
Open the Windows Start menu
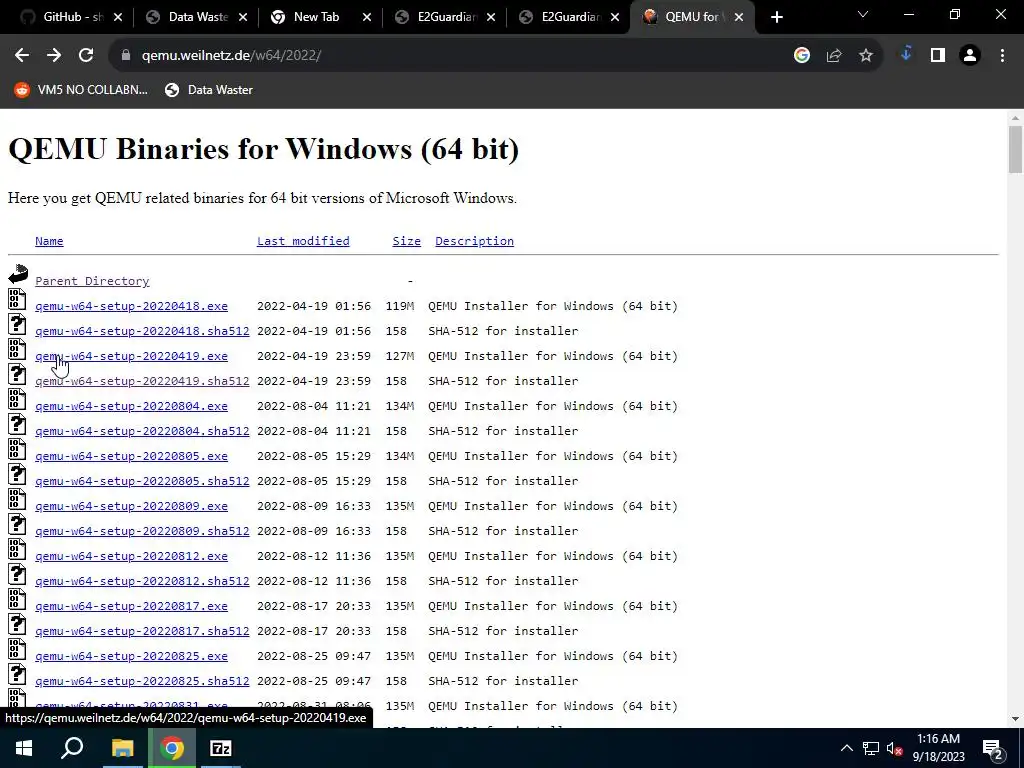[x=24, y=748]
